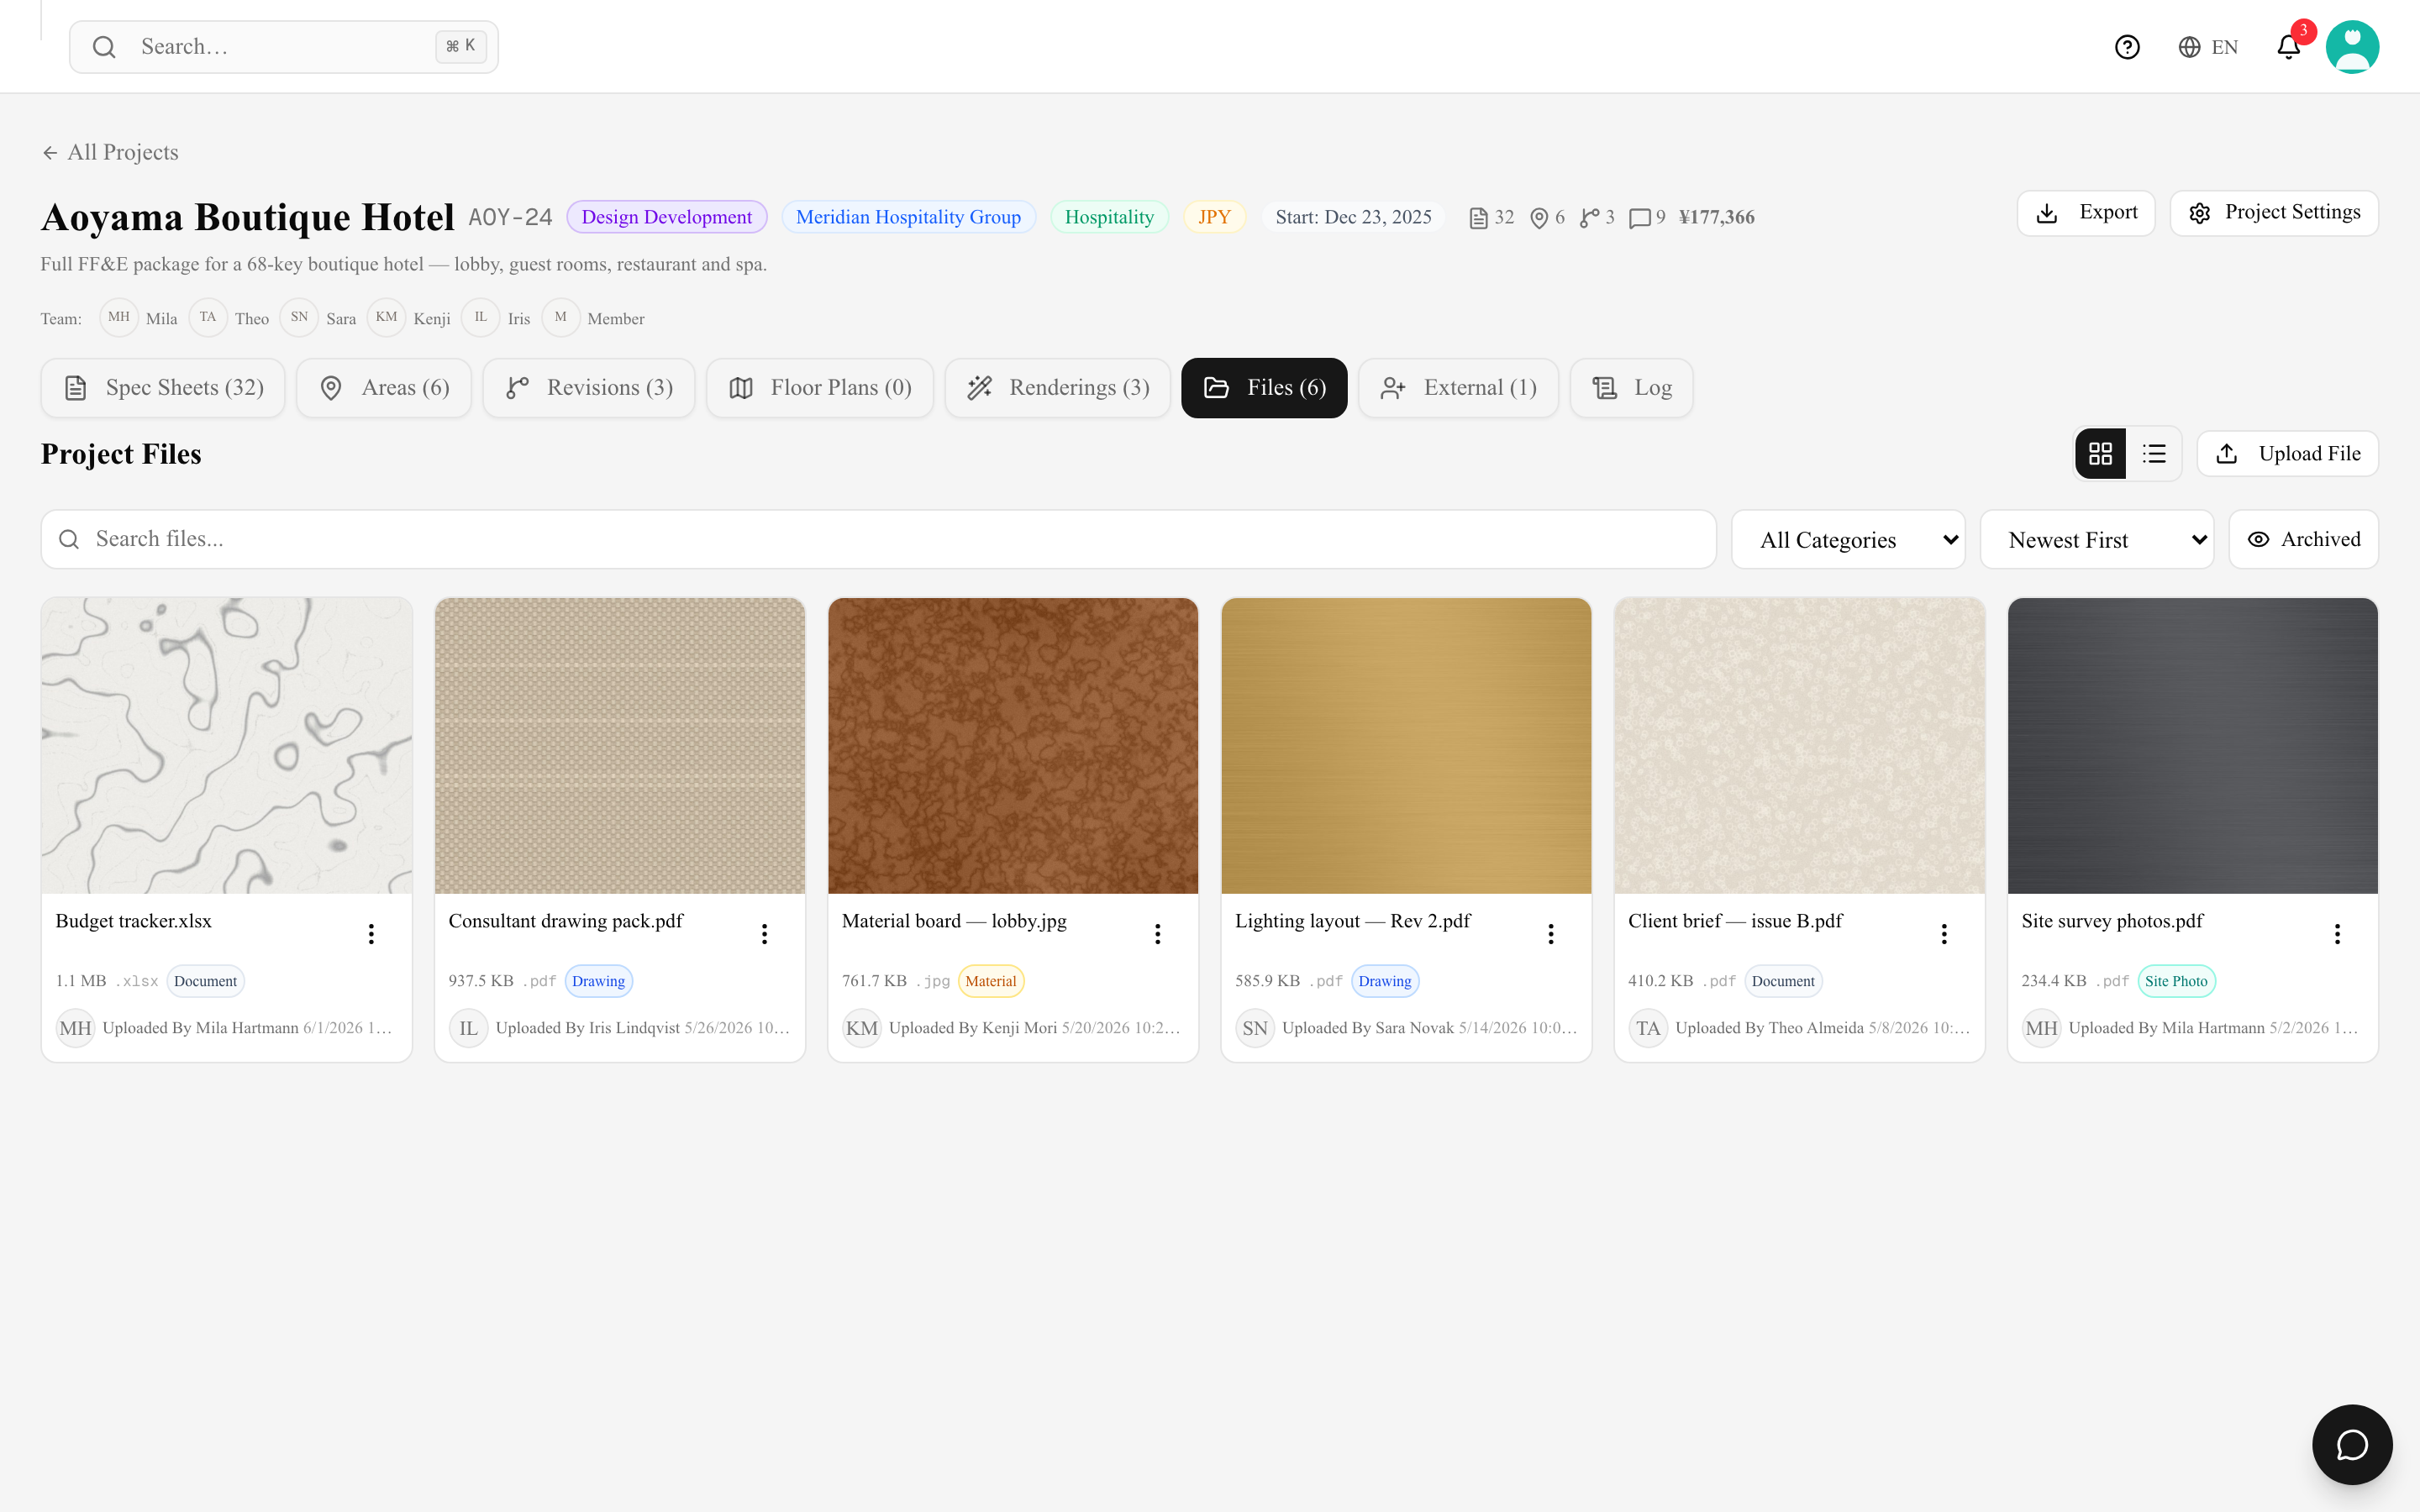2420x1512 pixels.
Task: Click the Meridian Hospitality Group tag
Action: click(908, 217)
